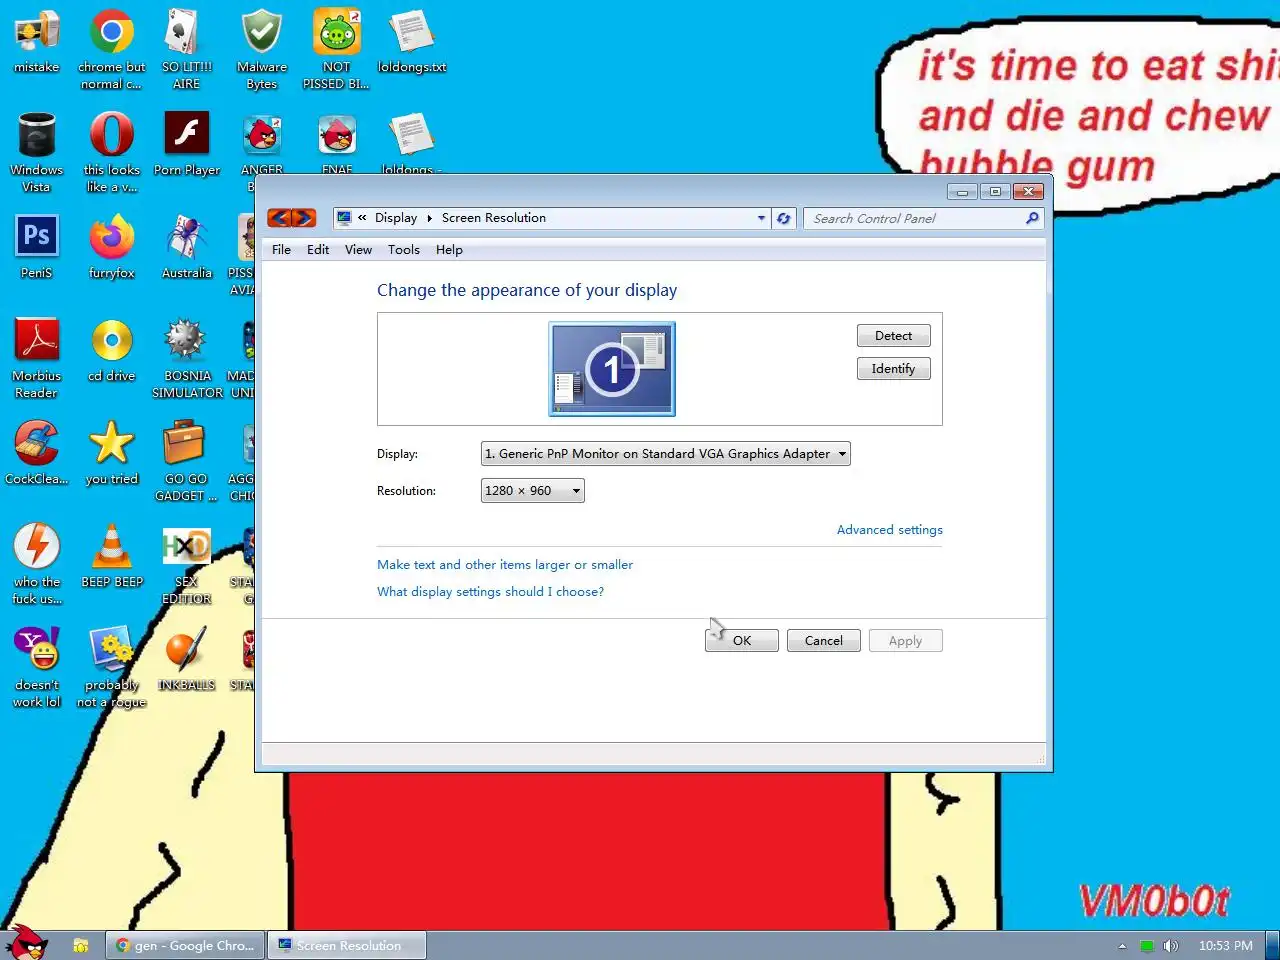Open the loldongs.txt file icon
The width and height of the screenshot is (1280, 960).
(412, 43)
